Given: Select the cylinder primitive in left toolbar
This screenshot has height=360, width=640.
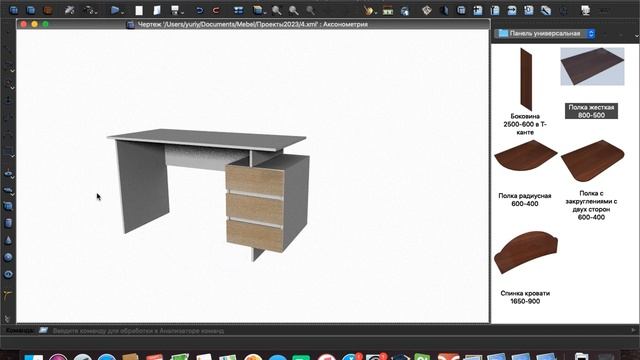Looking at the screenshot, I should point(8,223).
